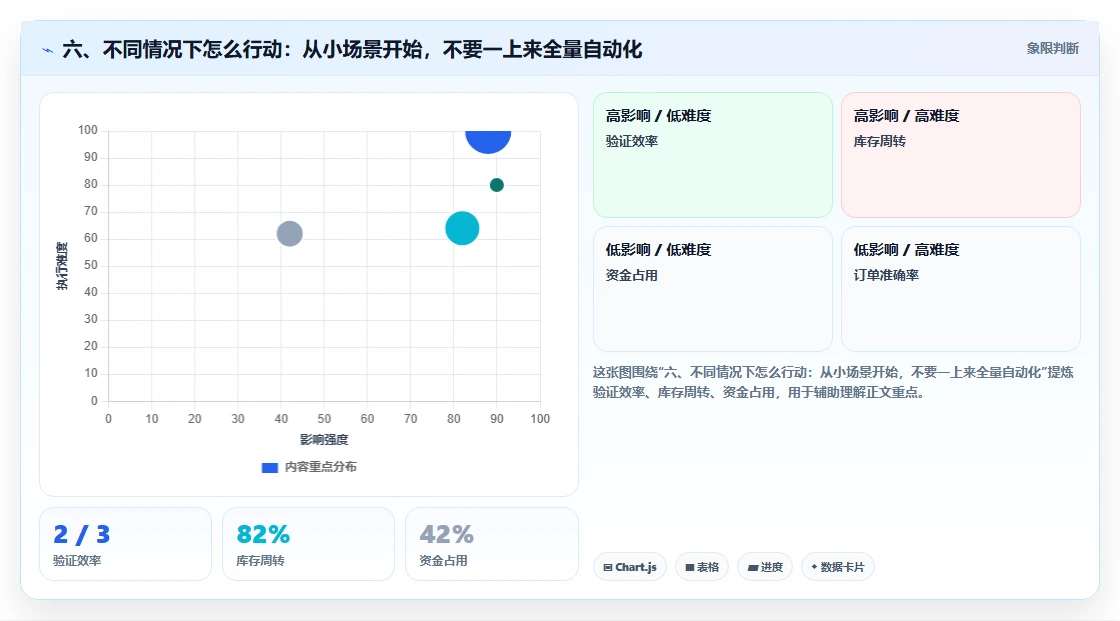Click the 2 / 3 验证效率 stat card
Screen dimensions: 1120x621
(x=126, y=544)
